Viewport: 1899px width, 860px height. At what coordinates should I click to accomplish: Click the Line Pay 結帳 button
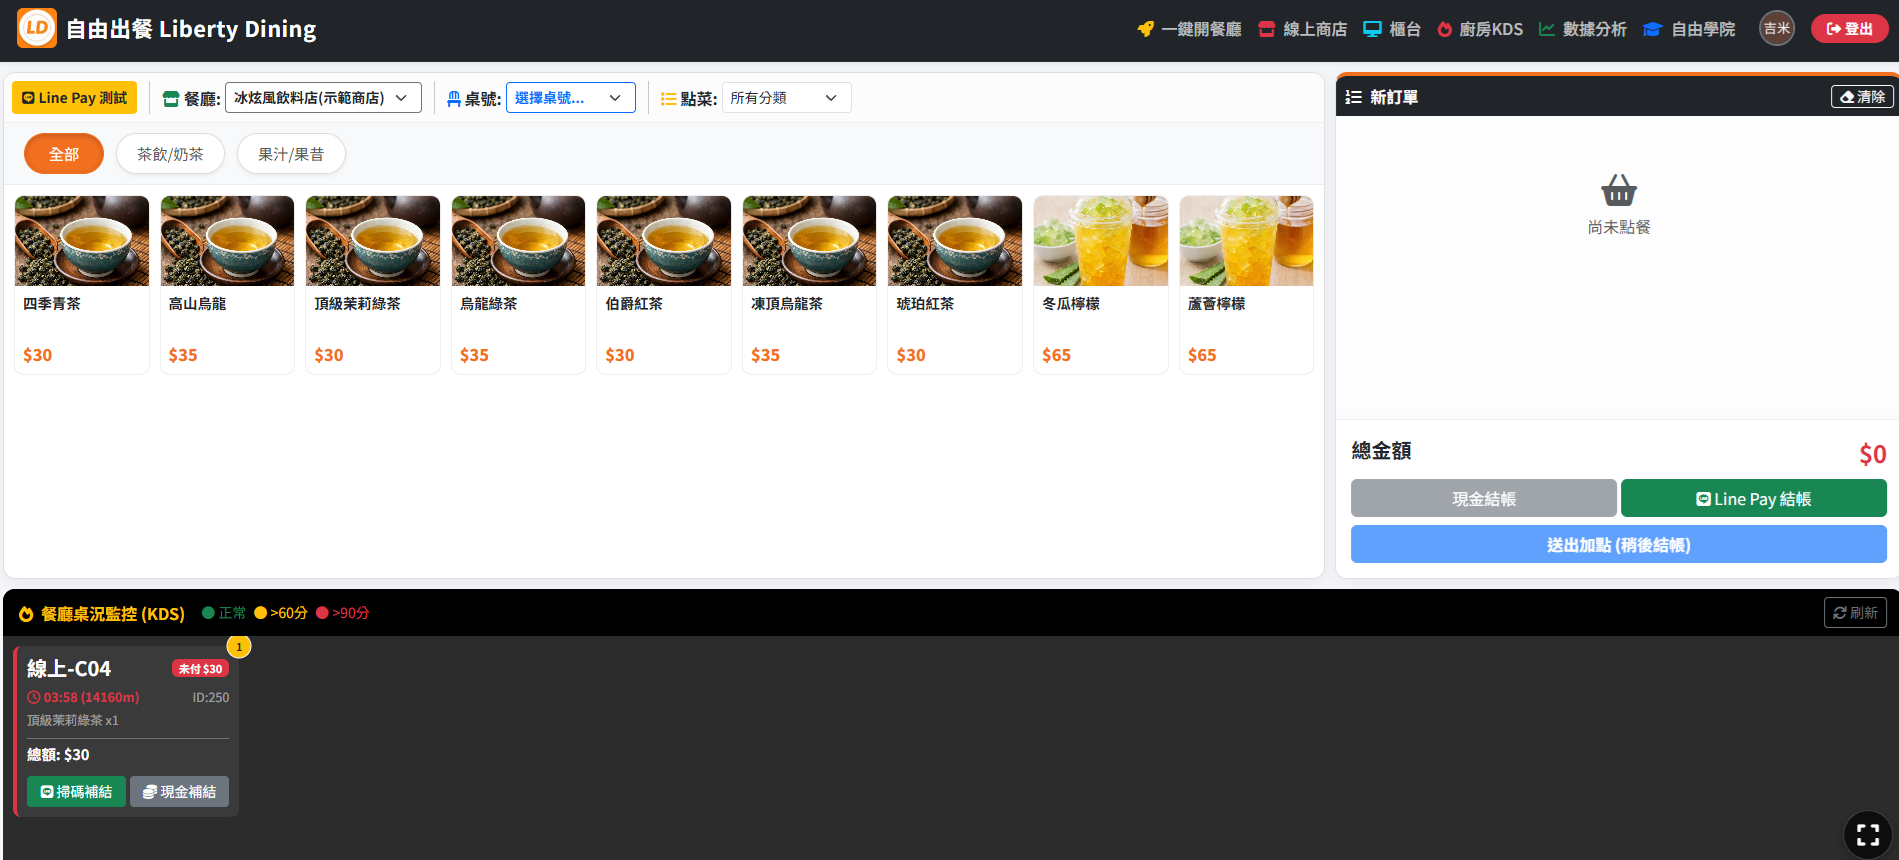pos(1753,498)
